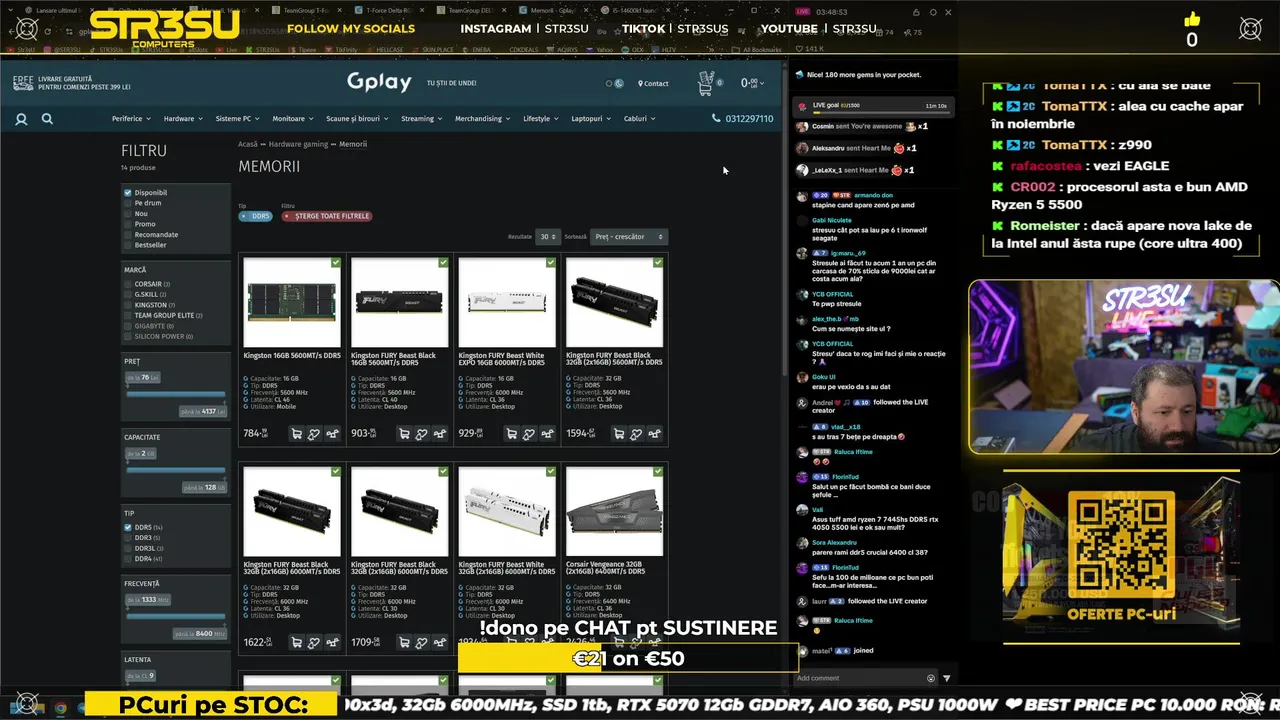Adjust the Capacitate range slider

click(x=175, y=470)
